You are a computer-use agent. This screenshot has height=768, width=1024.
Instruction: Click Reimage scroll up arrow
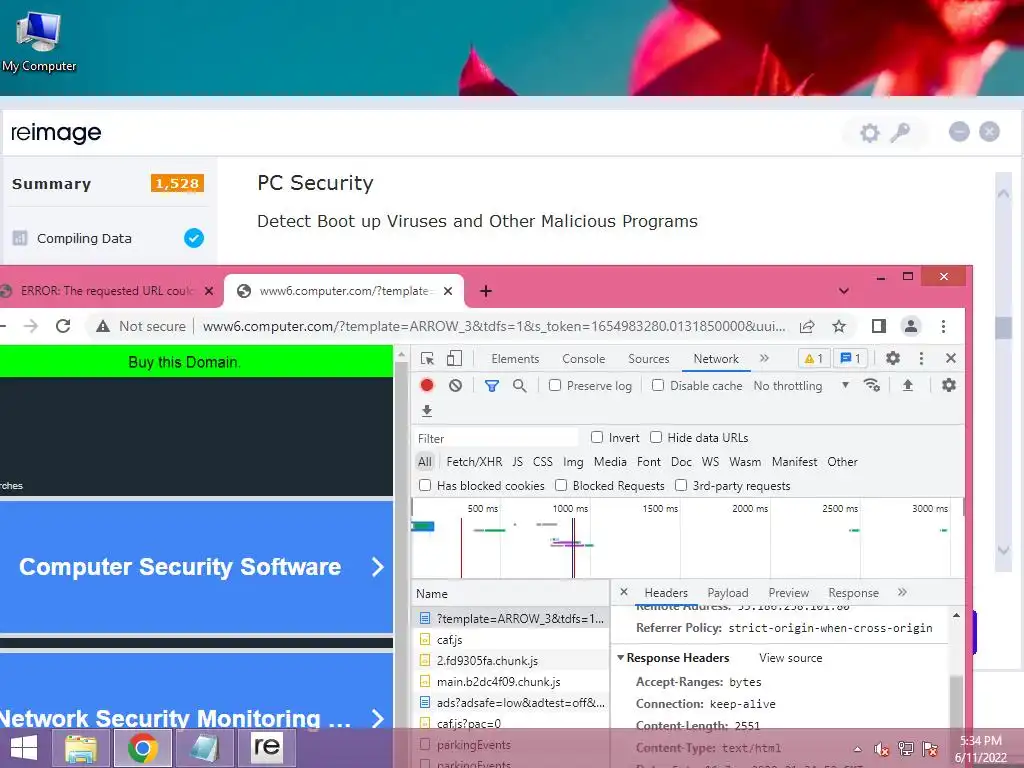tap(1003, 193)
